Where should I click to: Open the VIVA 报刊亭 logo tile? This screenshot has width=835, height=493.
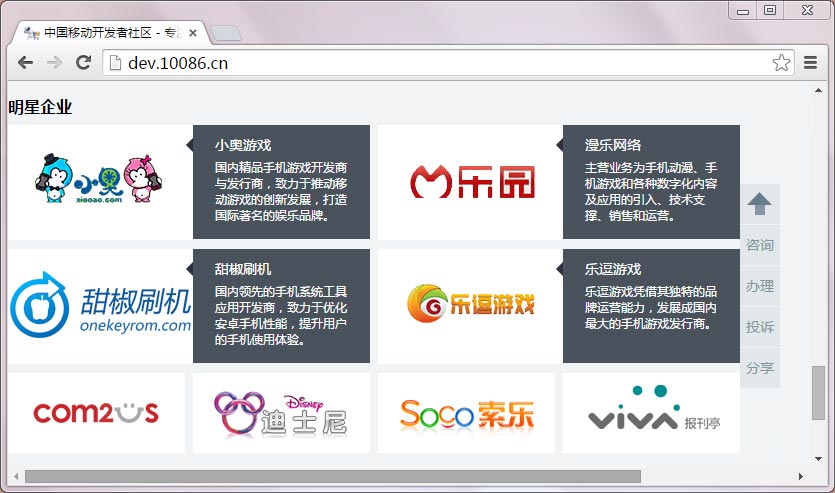pyautogui.click(x=651, y=412)
